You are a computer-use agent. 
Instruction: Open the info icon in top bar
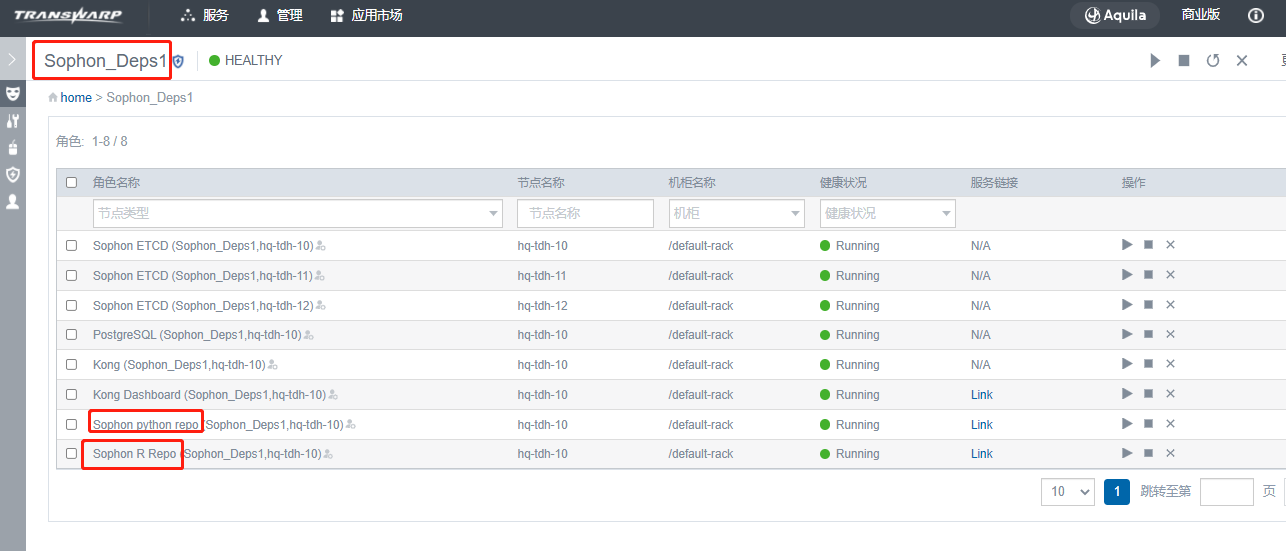pyautogui.click(x=1256, y=16)
